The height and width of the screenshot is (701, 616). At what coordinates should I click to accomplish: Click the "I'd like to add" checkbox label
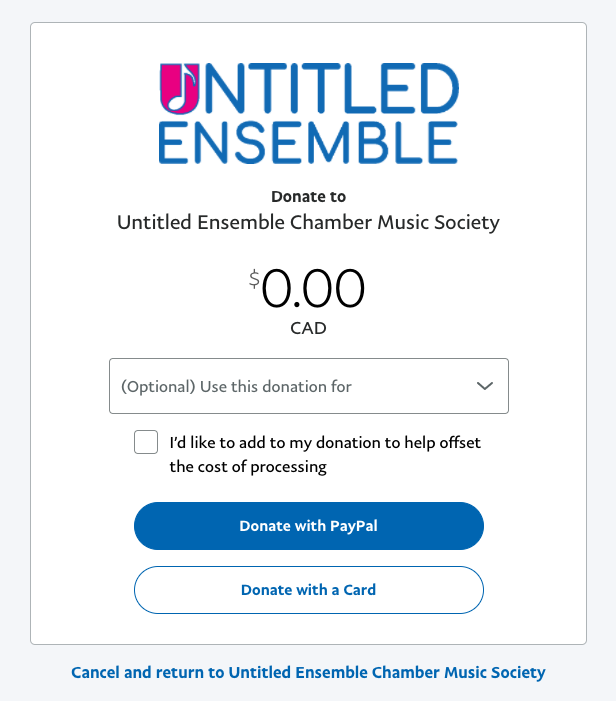[x=325, y=442]
